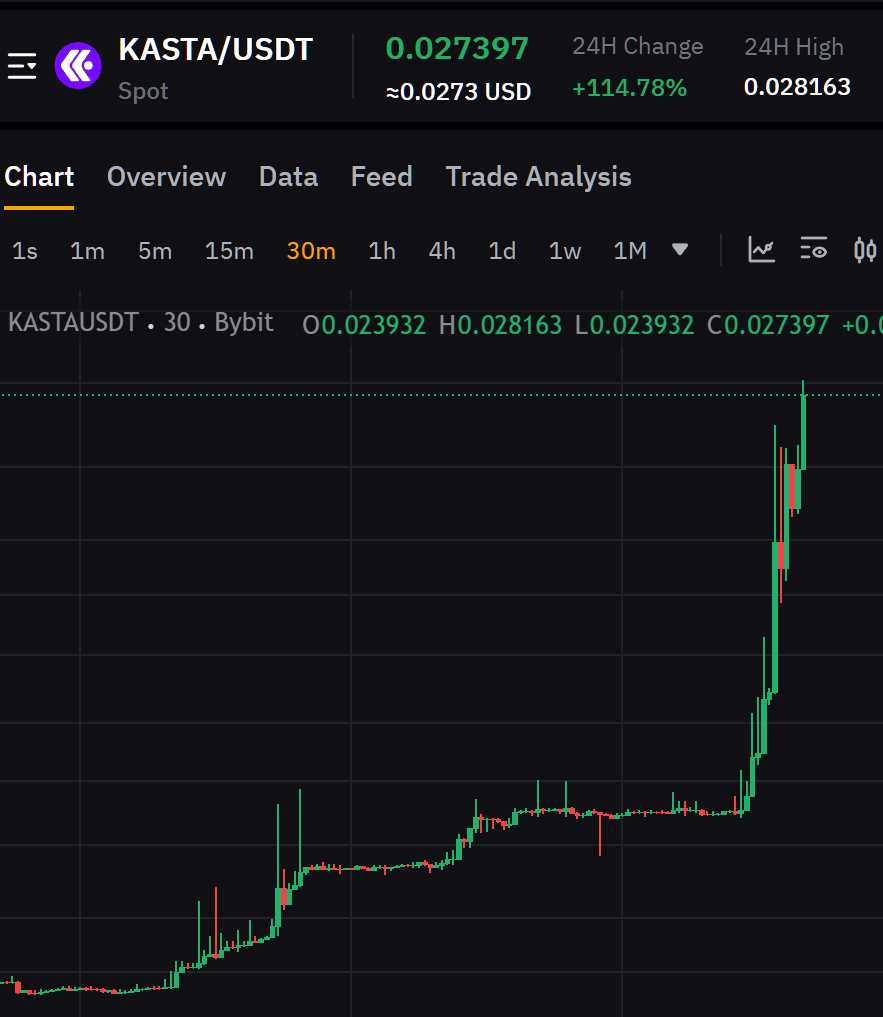Click the O0.023932 open value

pyautogui.click(x=364, y=325)
